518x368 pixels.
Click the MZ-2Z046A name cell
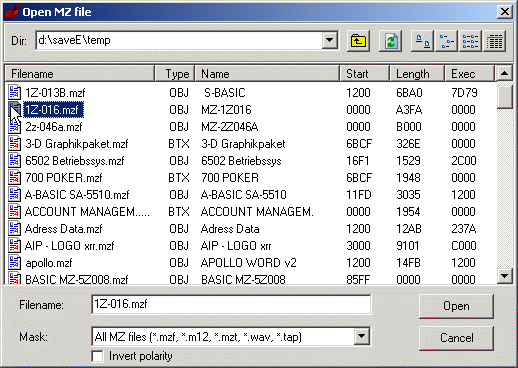click(x=230, y=127)
